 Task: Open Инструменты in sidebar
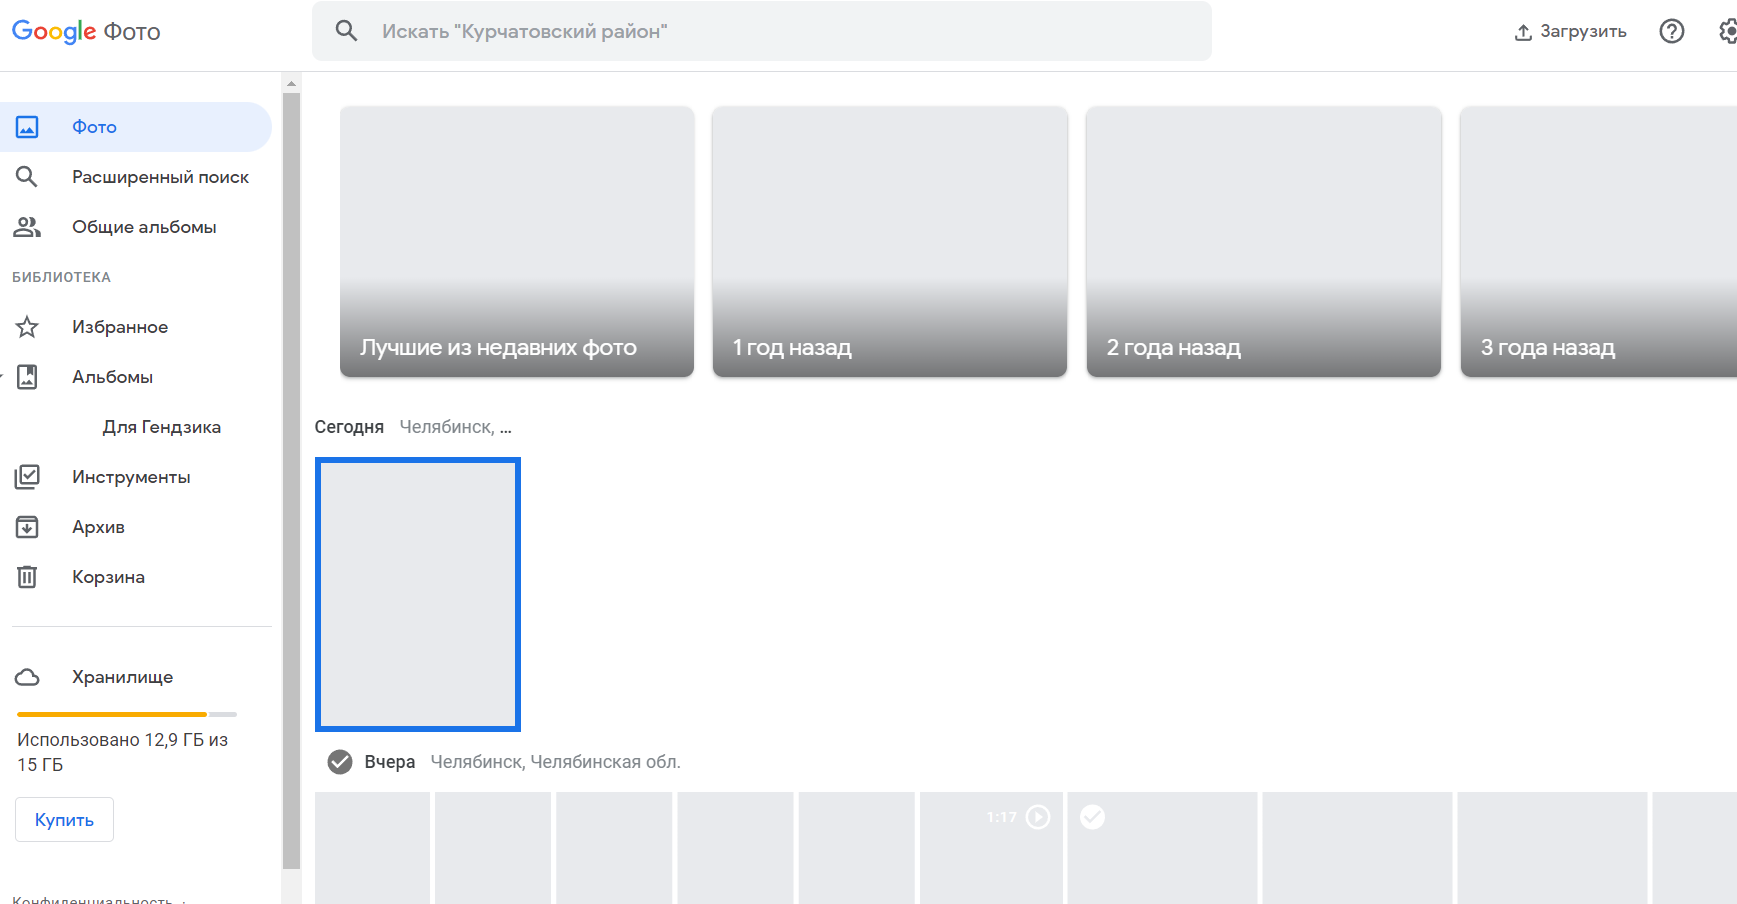[x=136, y=477]
